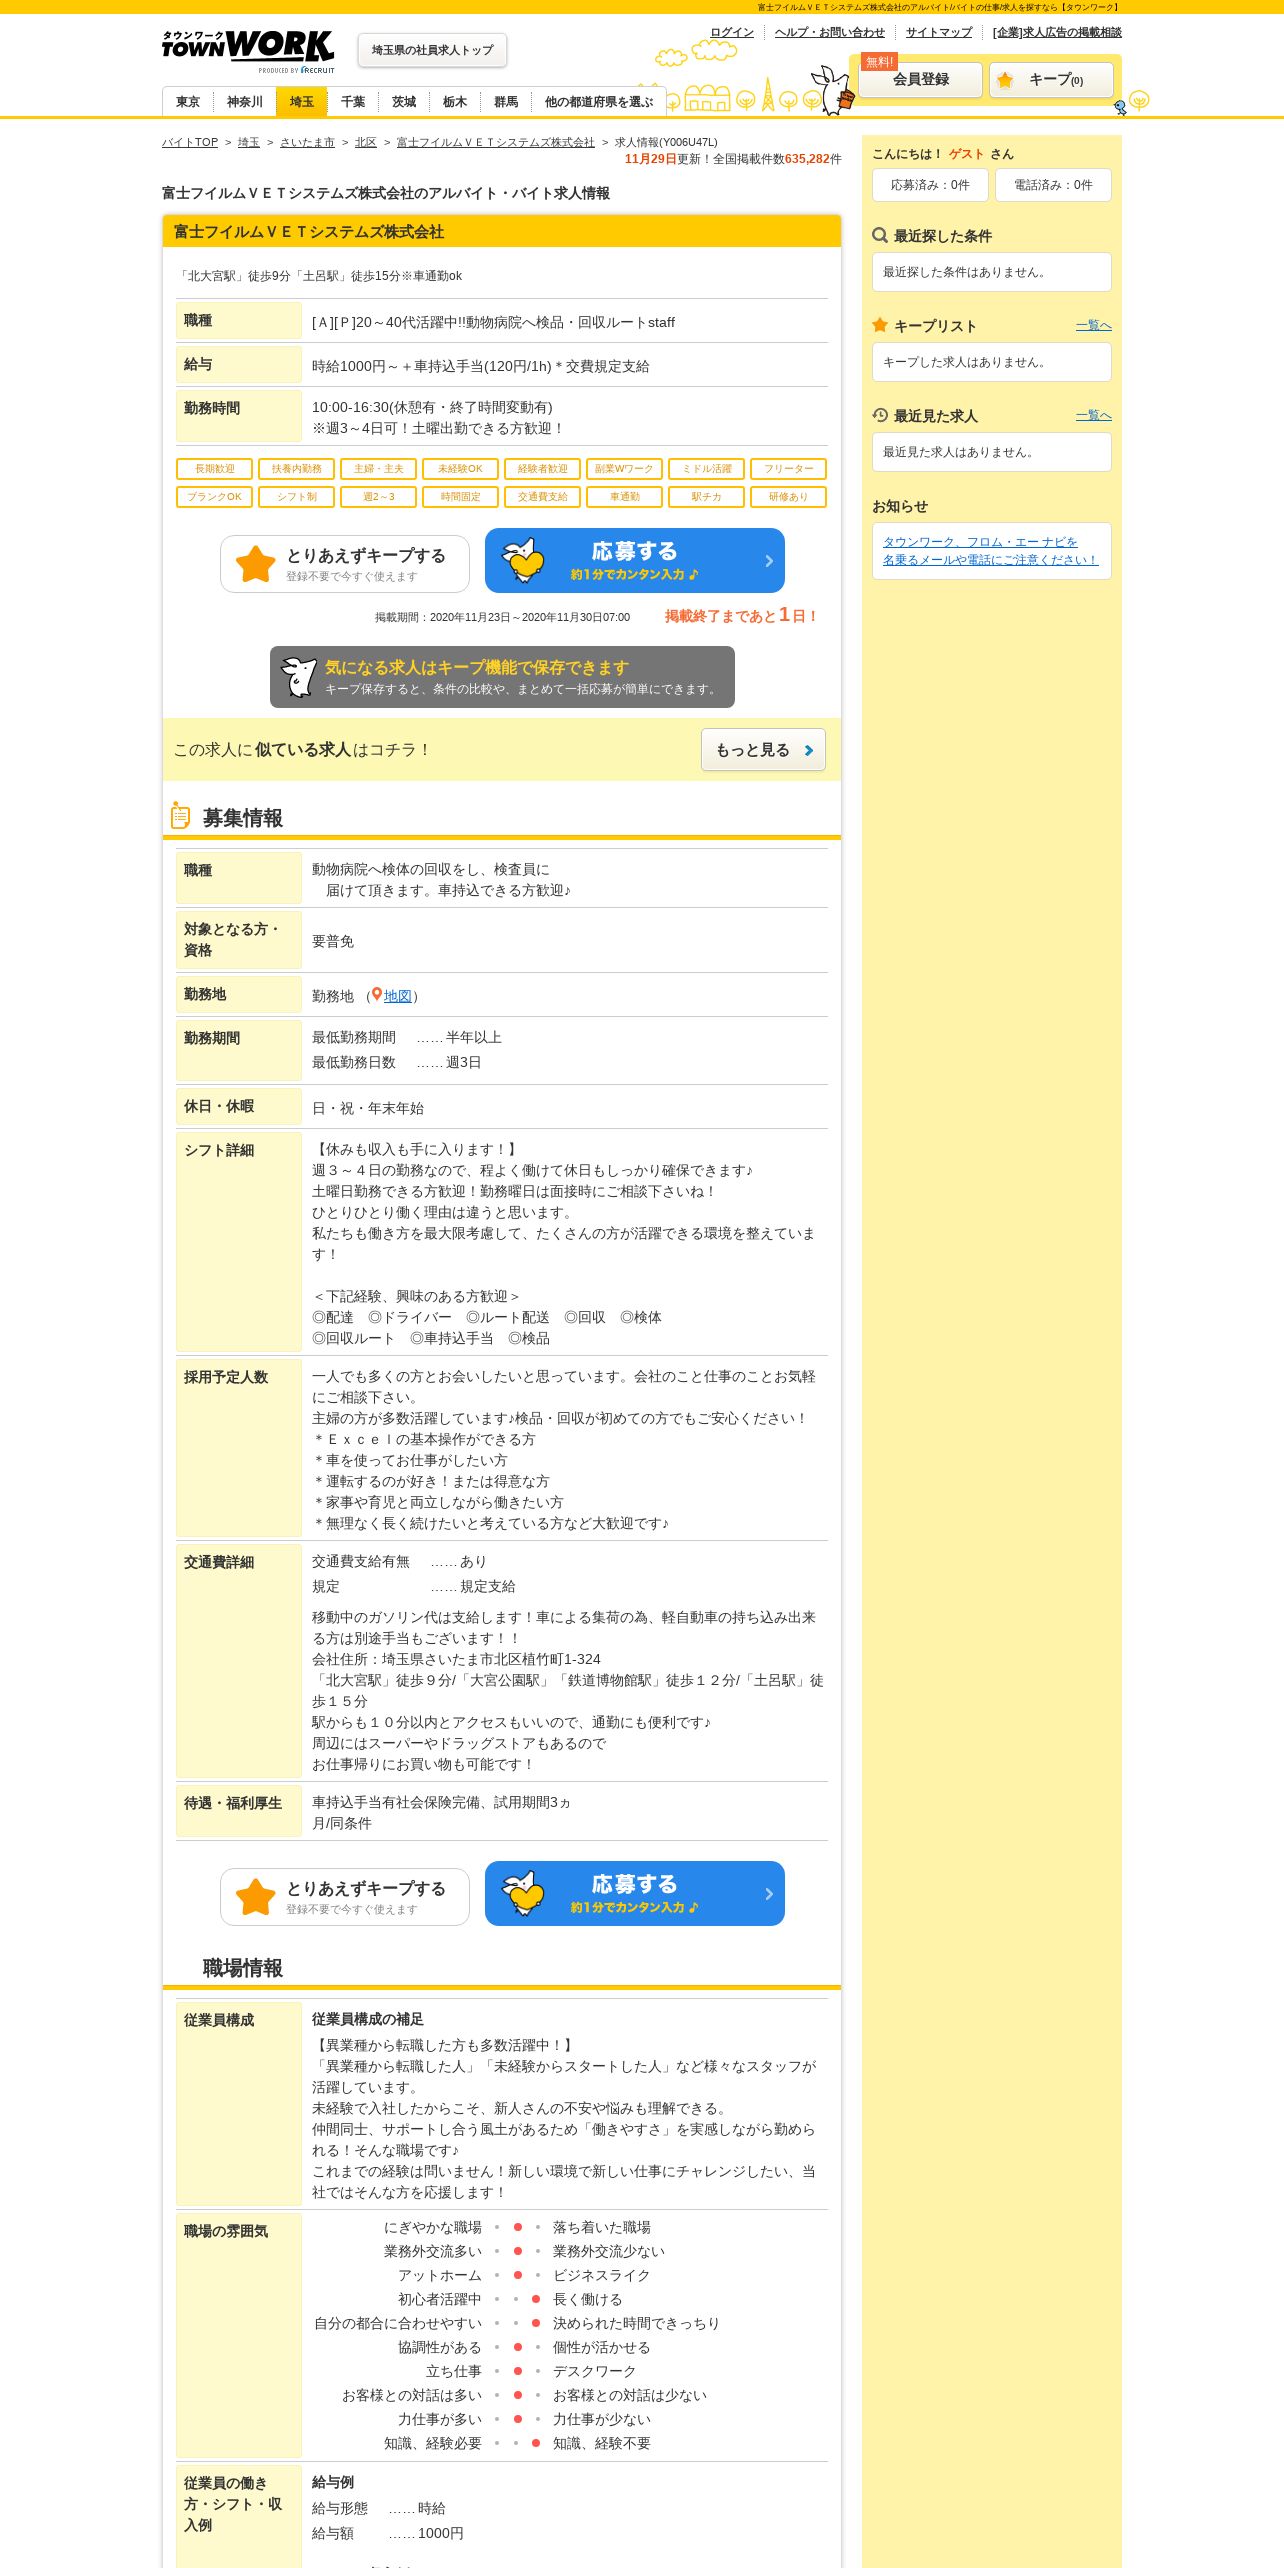Viewport: 1284px width, 2568px height.
Task: Click 電話済み:0件 box
Action: click(1053, 185)
